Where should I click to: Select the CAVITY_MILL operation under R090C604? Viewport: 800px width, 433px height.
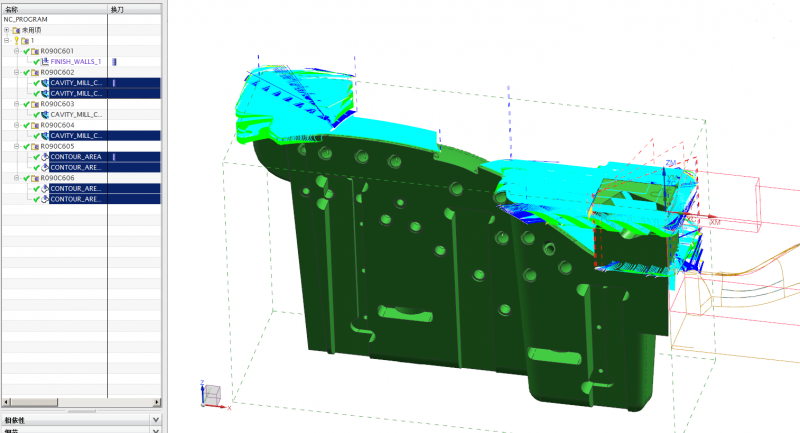(76, 136)
